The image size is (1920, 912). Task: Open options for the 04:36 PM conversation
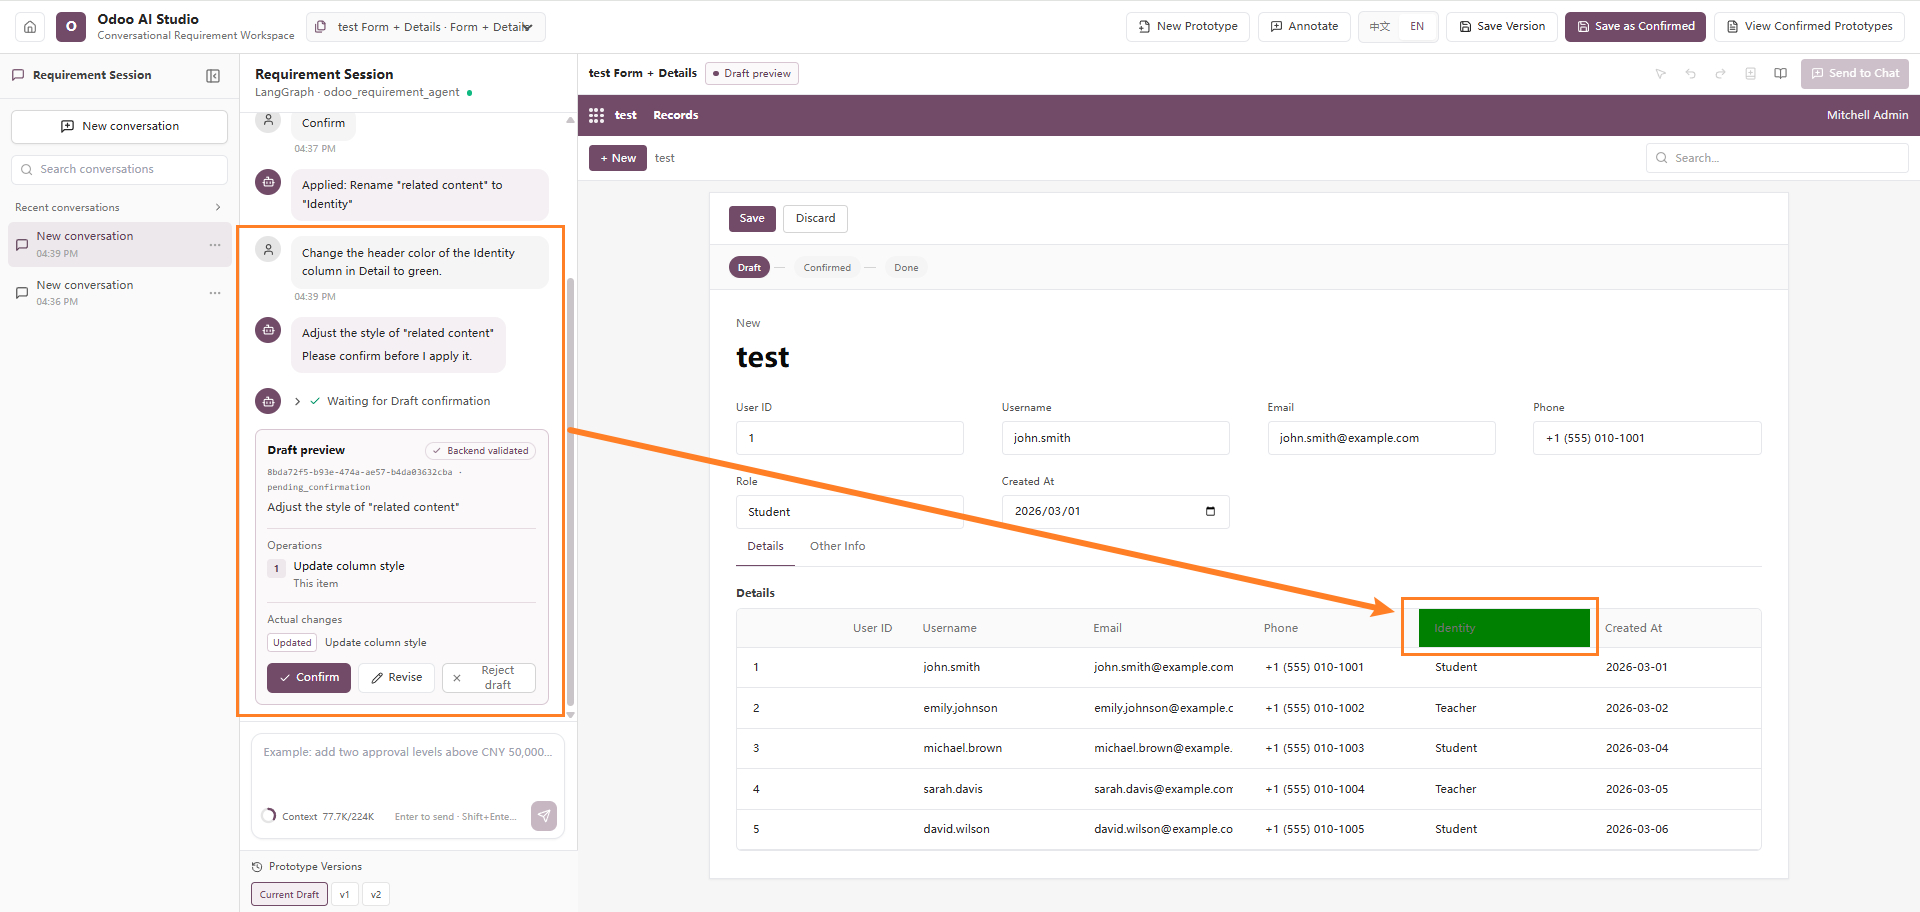(215, 293)
